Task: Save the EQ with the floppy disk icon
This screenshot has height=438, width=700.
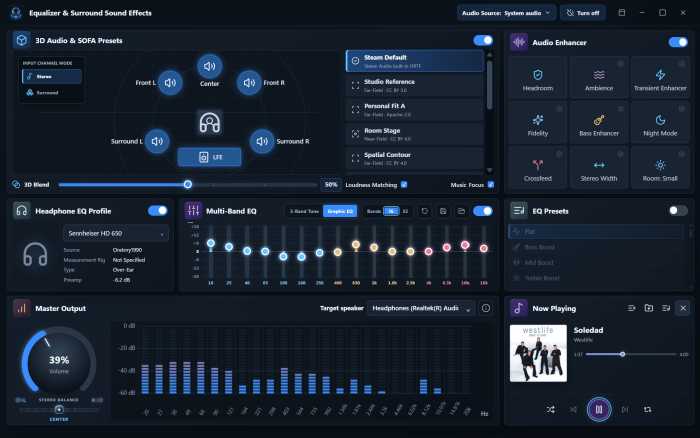Action: click(x=443, y=211)
